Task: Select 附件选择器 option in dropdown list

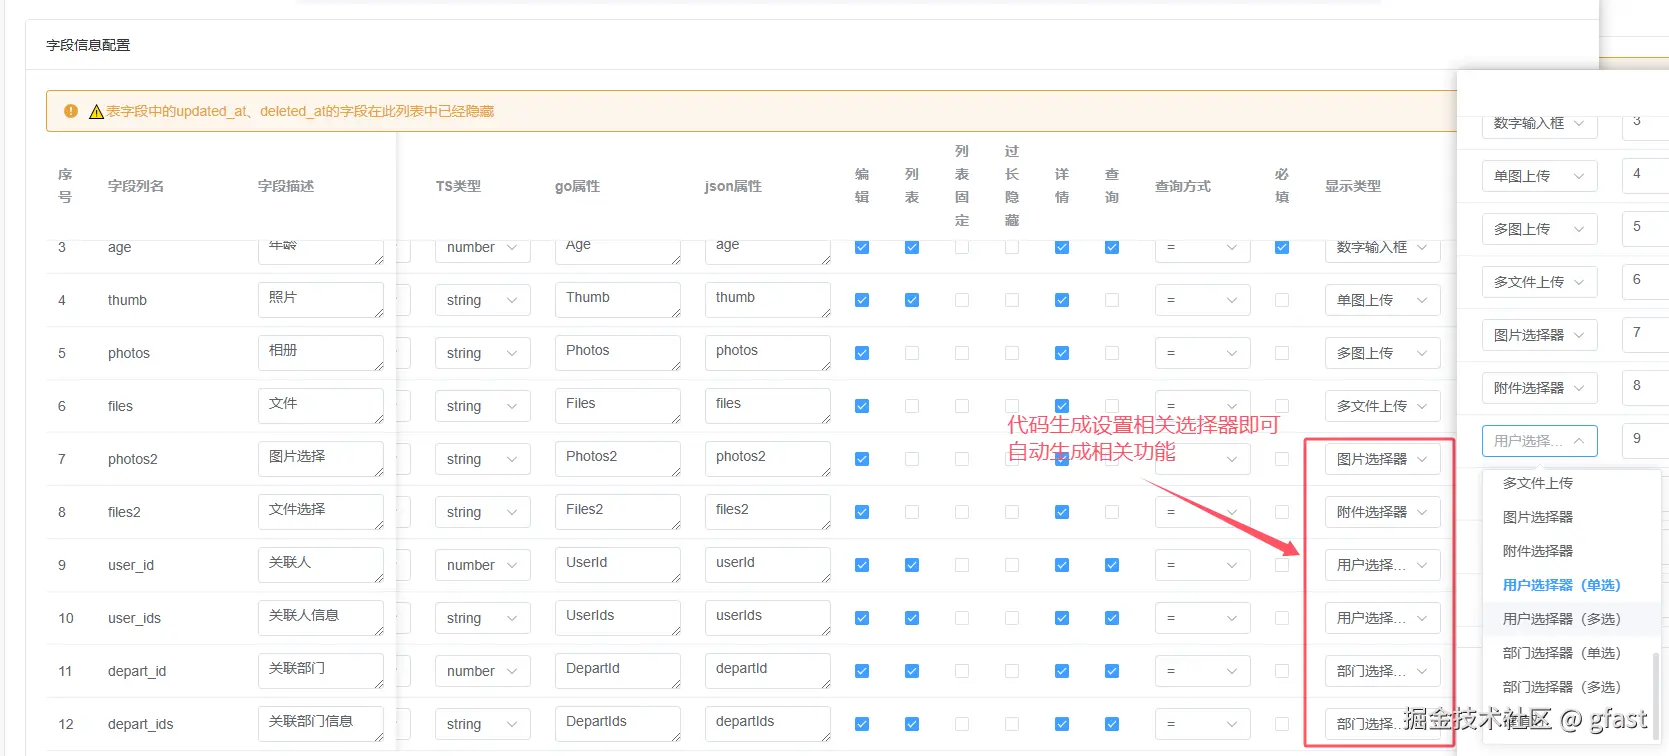Action: point(1570,551)
